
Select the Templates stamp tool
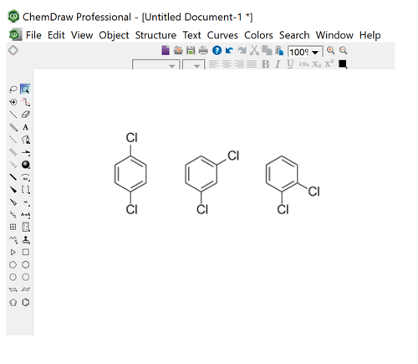pos(26,240)
